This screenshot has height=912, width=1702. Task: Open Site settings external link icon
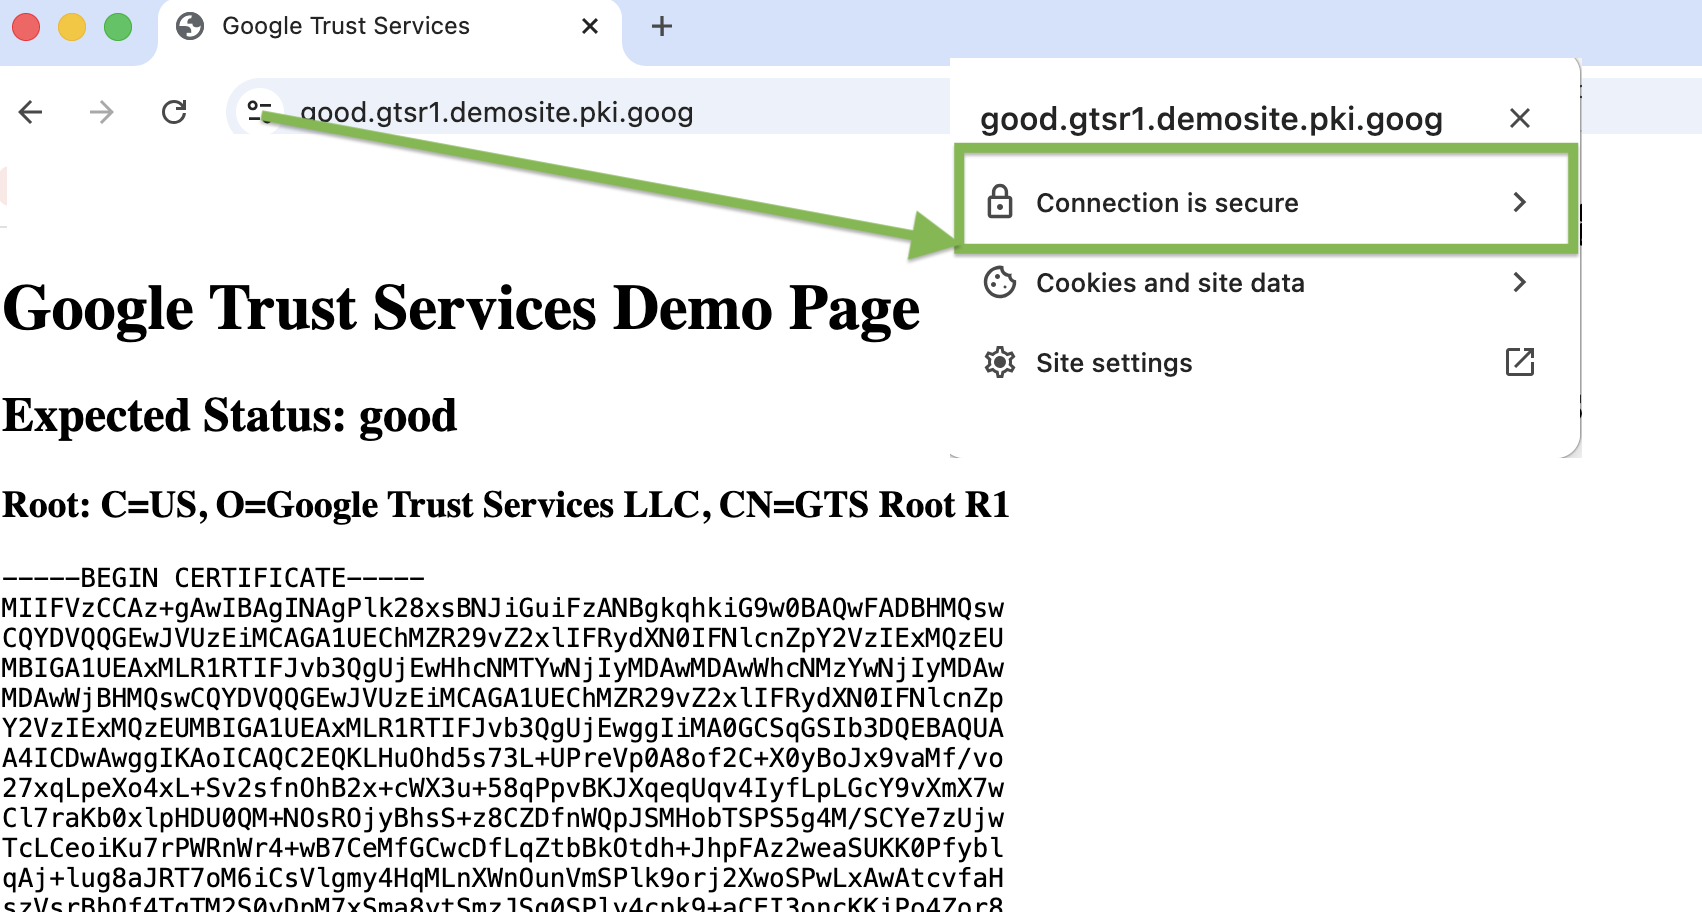pyautogui.click(x=1520, y=362)
